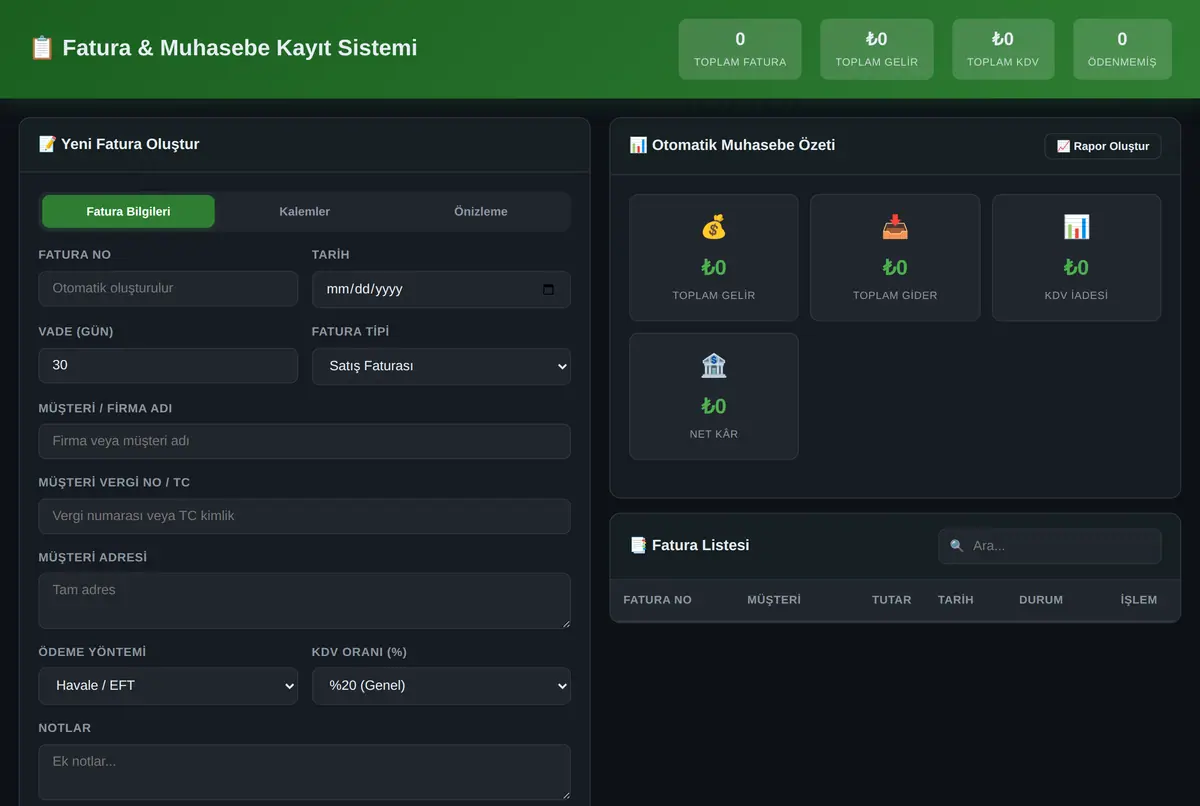Expand the Ödeme Yöntemi dropdown
The image size is (1200, 806).
[168, 686]
